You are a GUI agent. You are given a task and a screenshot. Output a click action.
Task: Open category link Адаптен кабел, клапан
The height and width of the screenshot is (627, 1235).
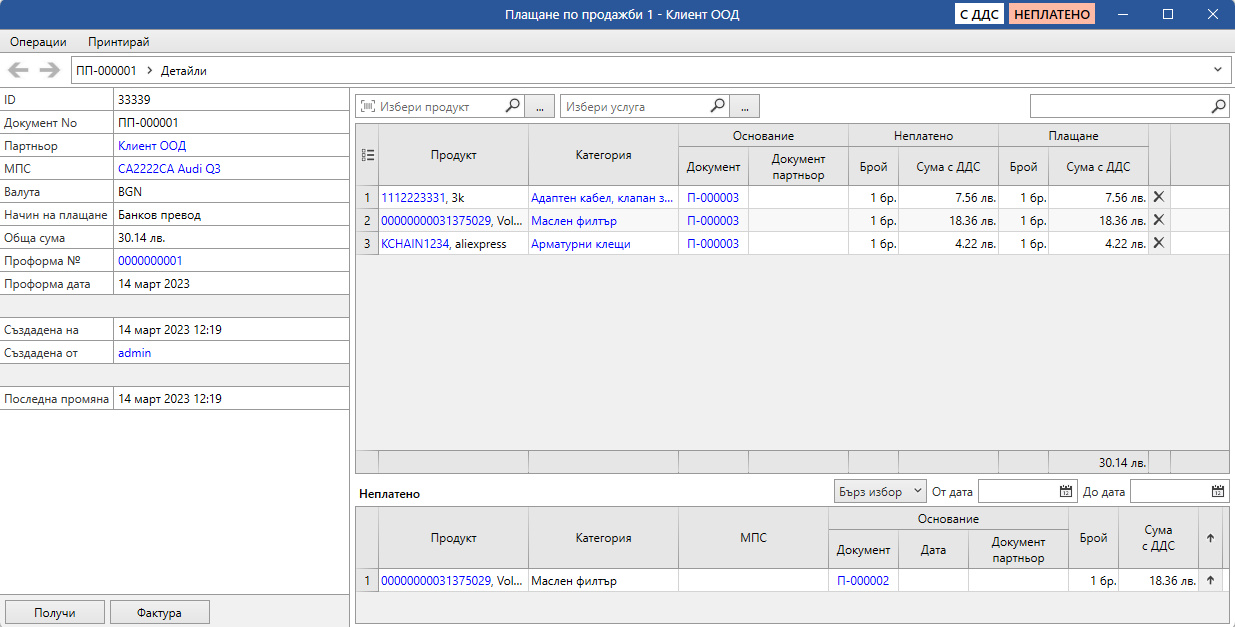coord(603,198)
